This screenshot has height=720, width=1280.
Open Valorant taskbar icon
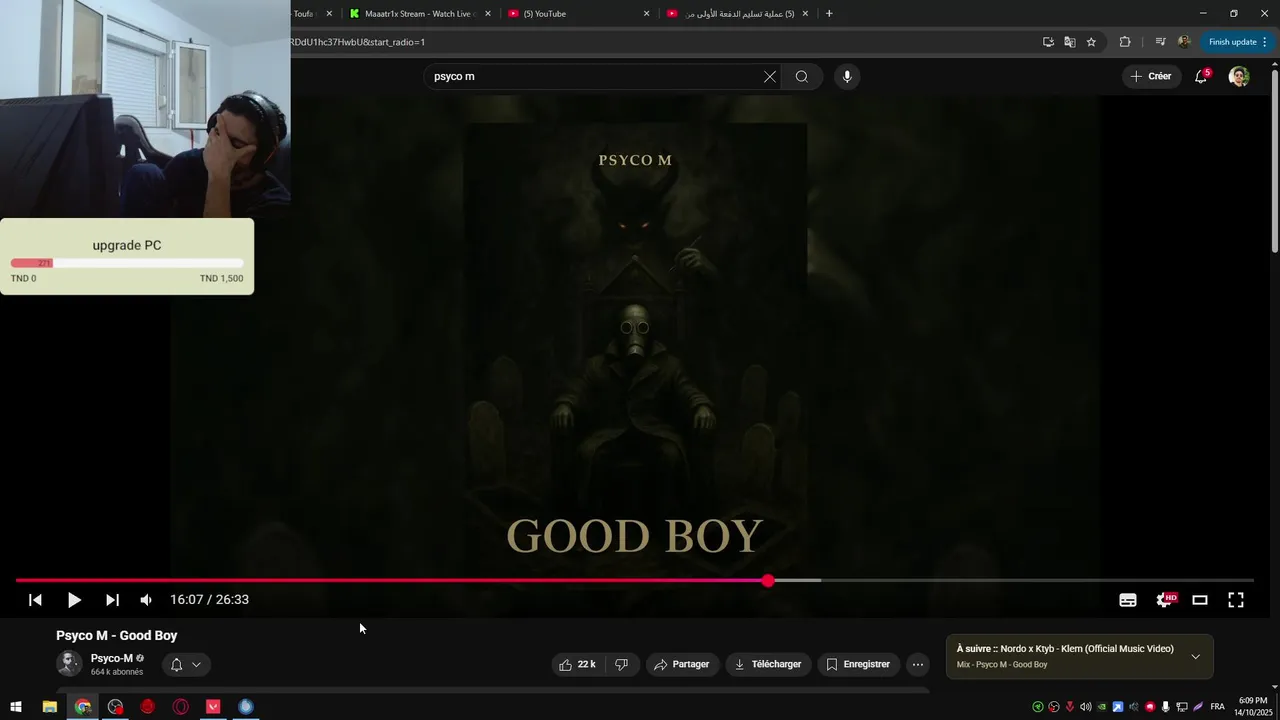213,707
